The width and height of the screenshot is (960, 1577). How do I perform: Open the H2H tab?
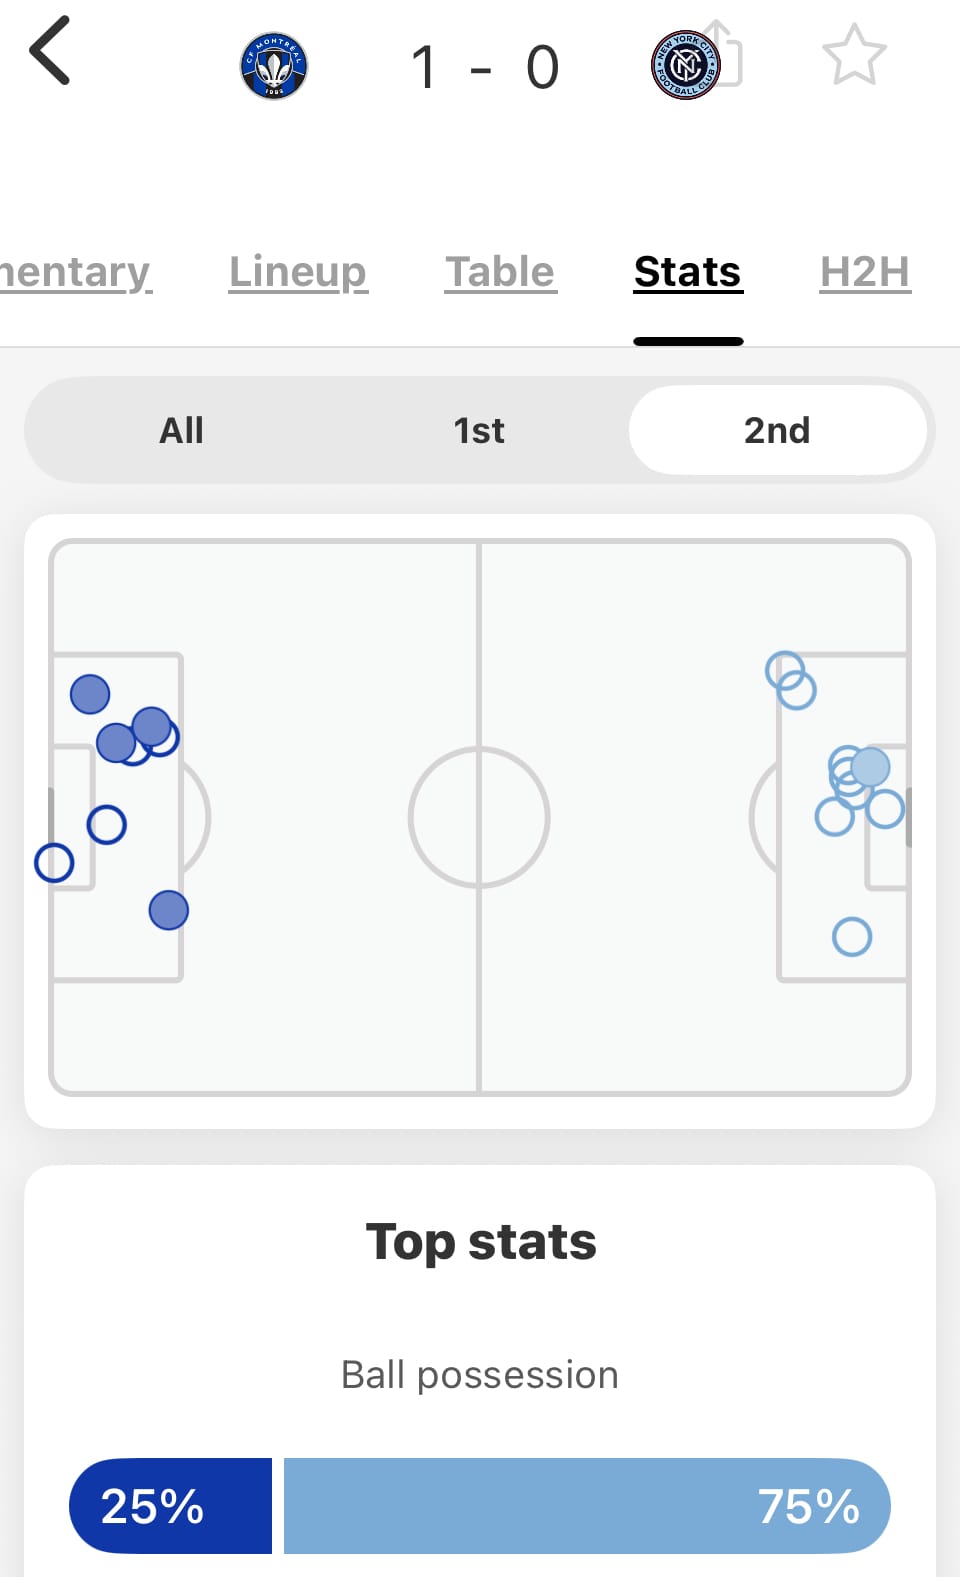pos(865,272)
